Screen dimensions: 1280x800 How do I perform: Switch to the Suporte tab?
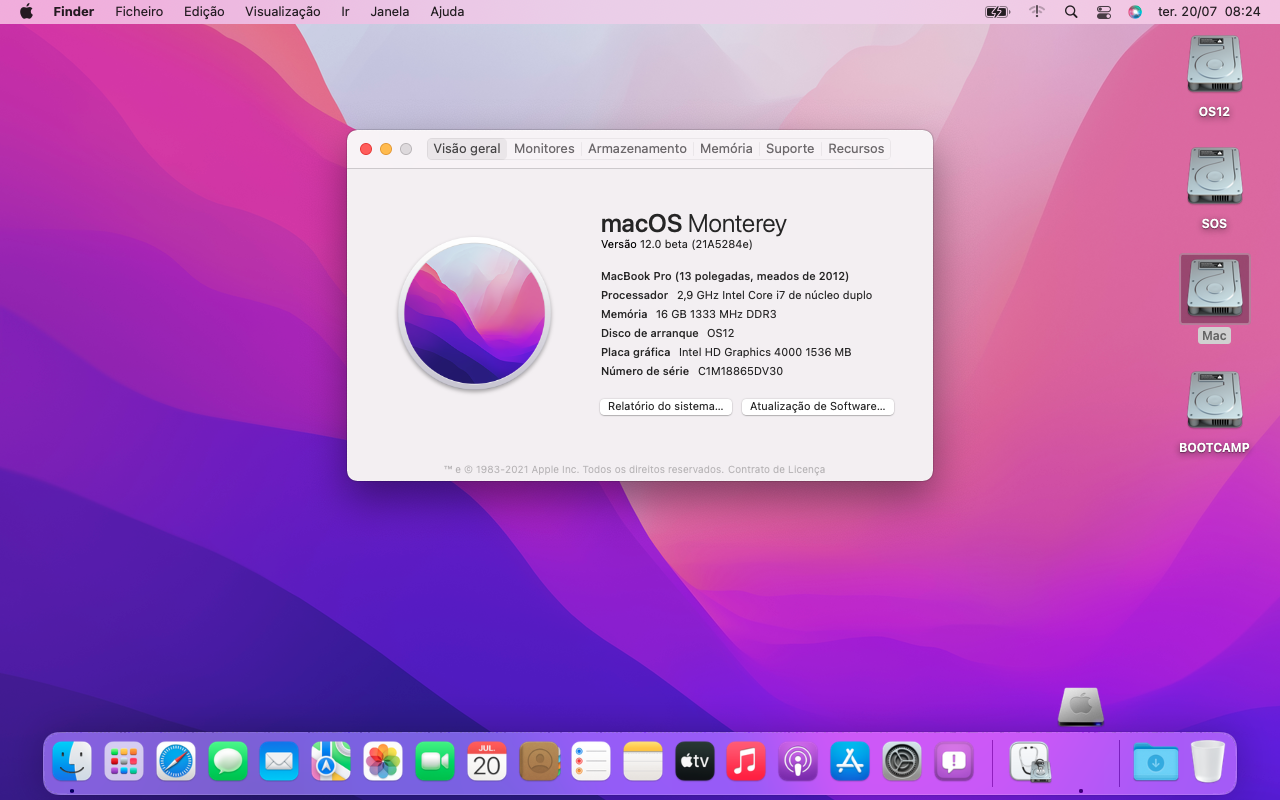pyautogui.click(x=790, y=149)
